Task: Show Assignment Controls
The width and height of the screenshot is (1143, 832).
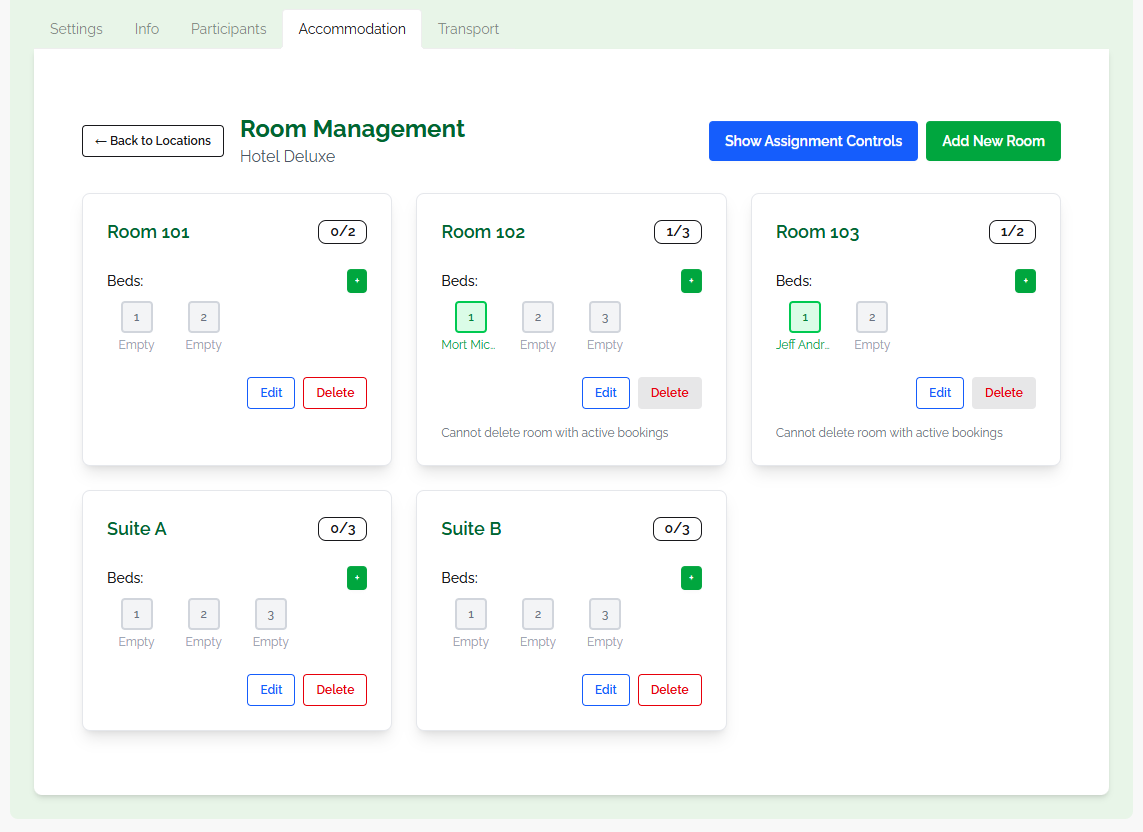Action: tap(813, 141)
